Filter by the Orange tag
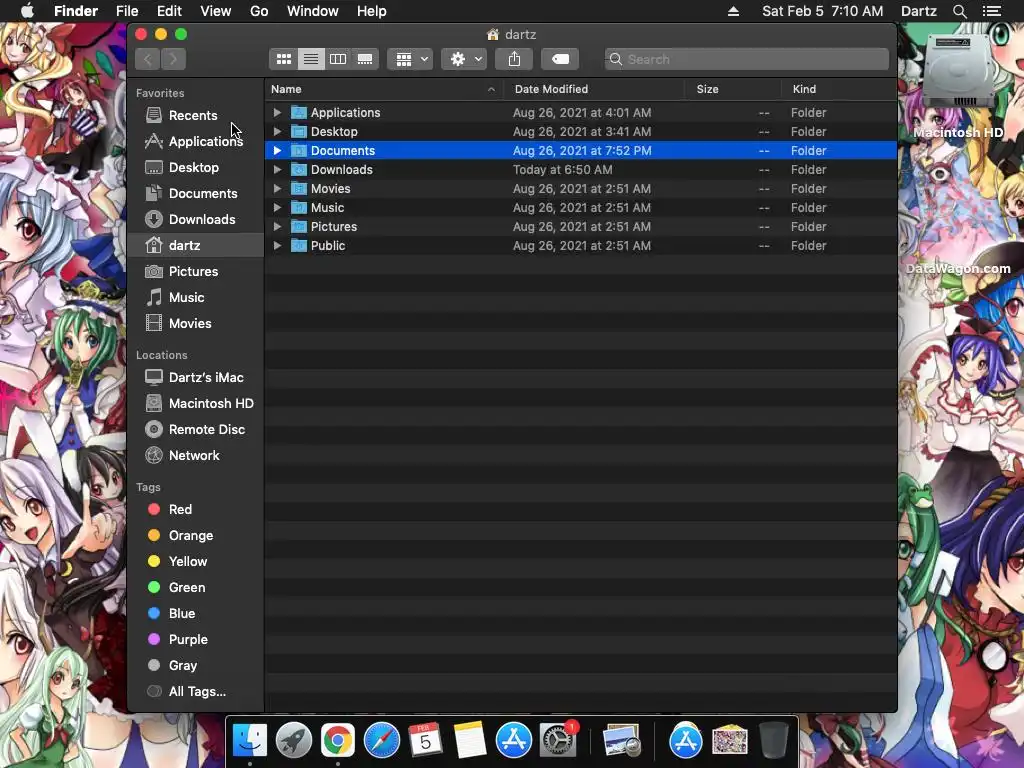Image resolution: width=1024 pixels, height=768 pixels. point(195,536)
